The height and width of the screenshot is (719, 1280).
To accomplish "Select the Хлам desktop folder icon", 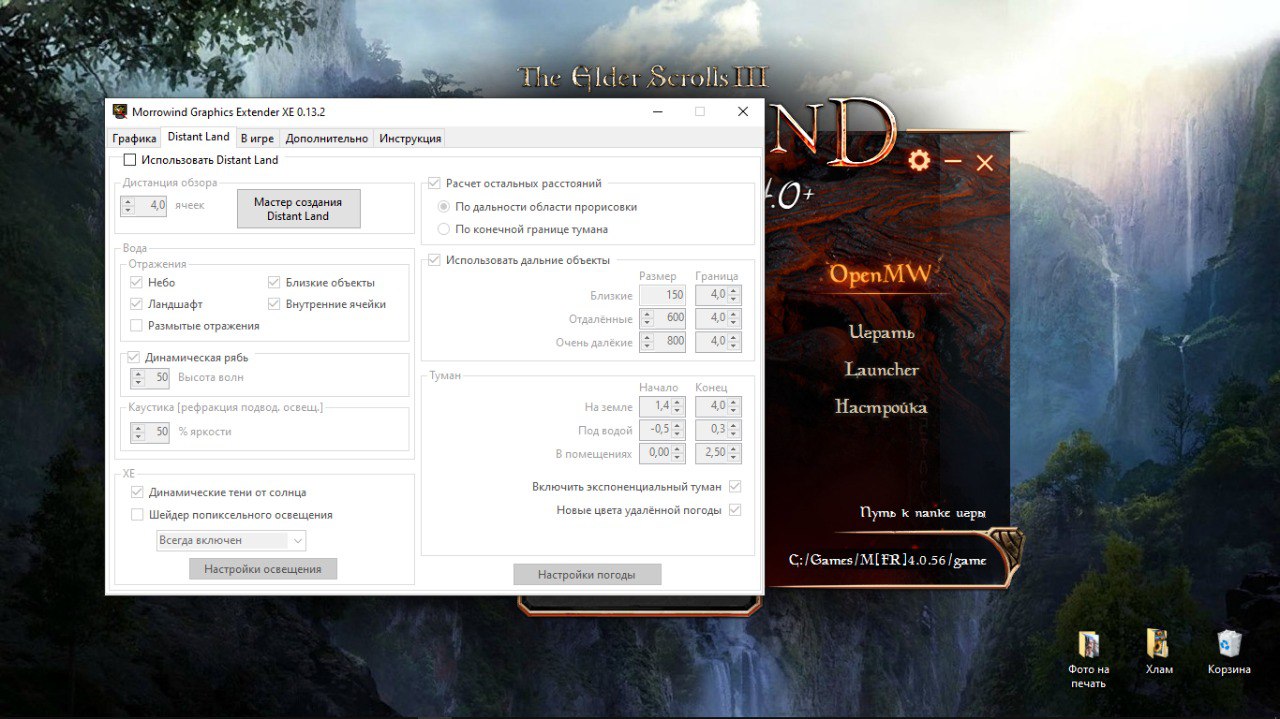I will point(1159,652).
